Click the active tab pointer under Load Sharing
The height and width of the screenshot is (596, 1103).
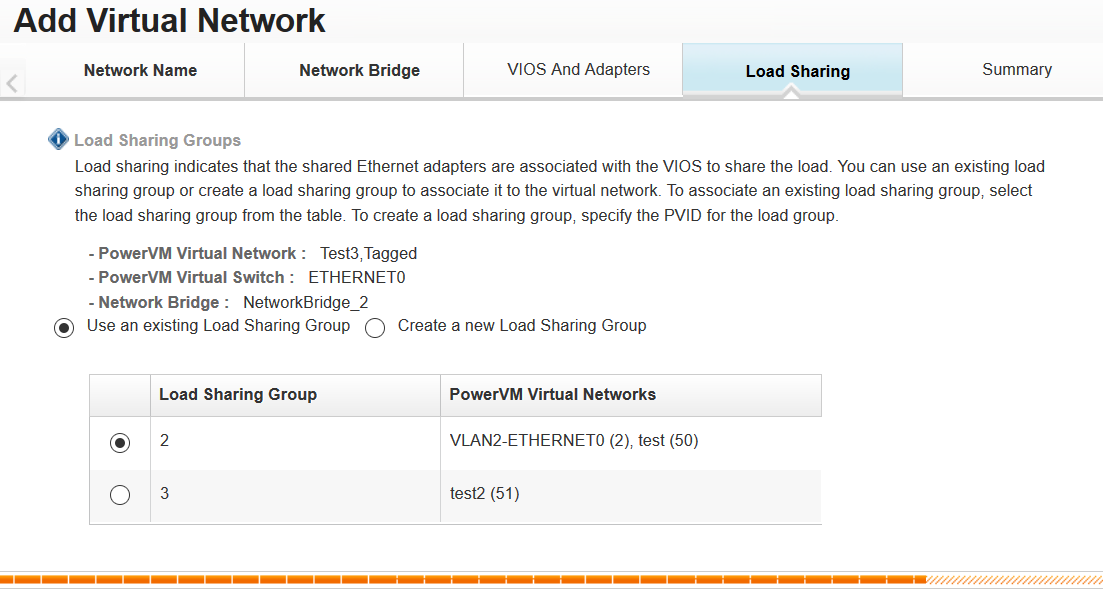791,92
